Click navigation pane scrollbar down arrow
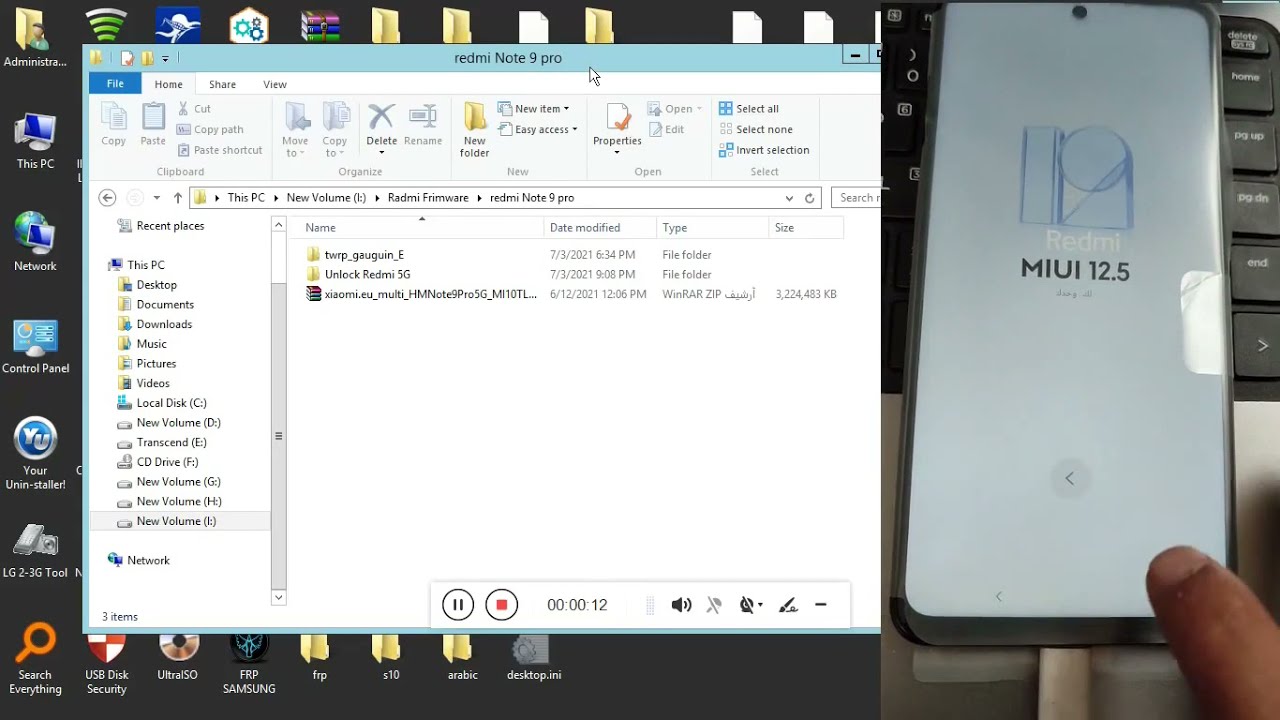Viewport: 1280px width, 720px height. coord(279,597)
